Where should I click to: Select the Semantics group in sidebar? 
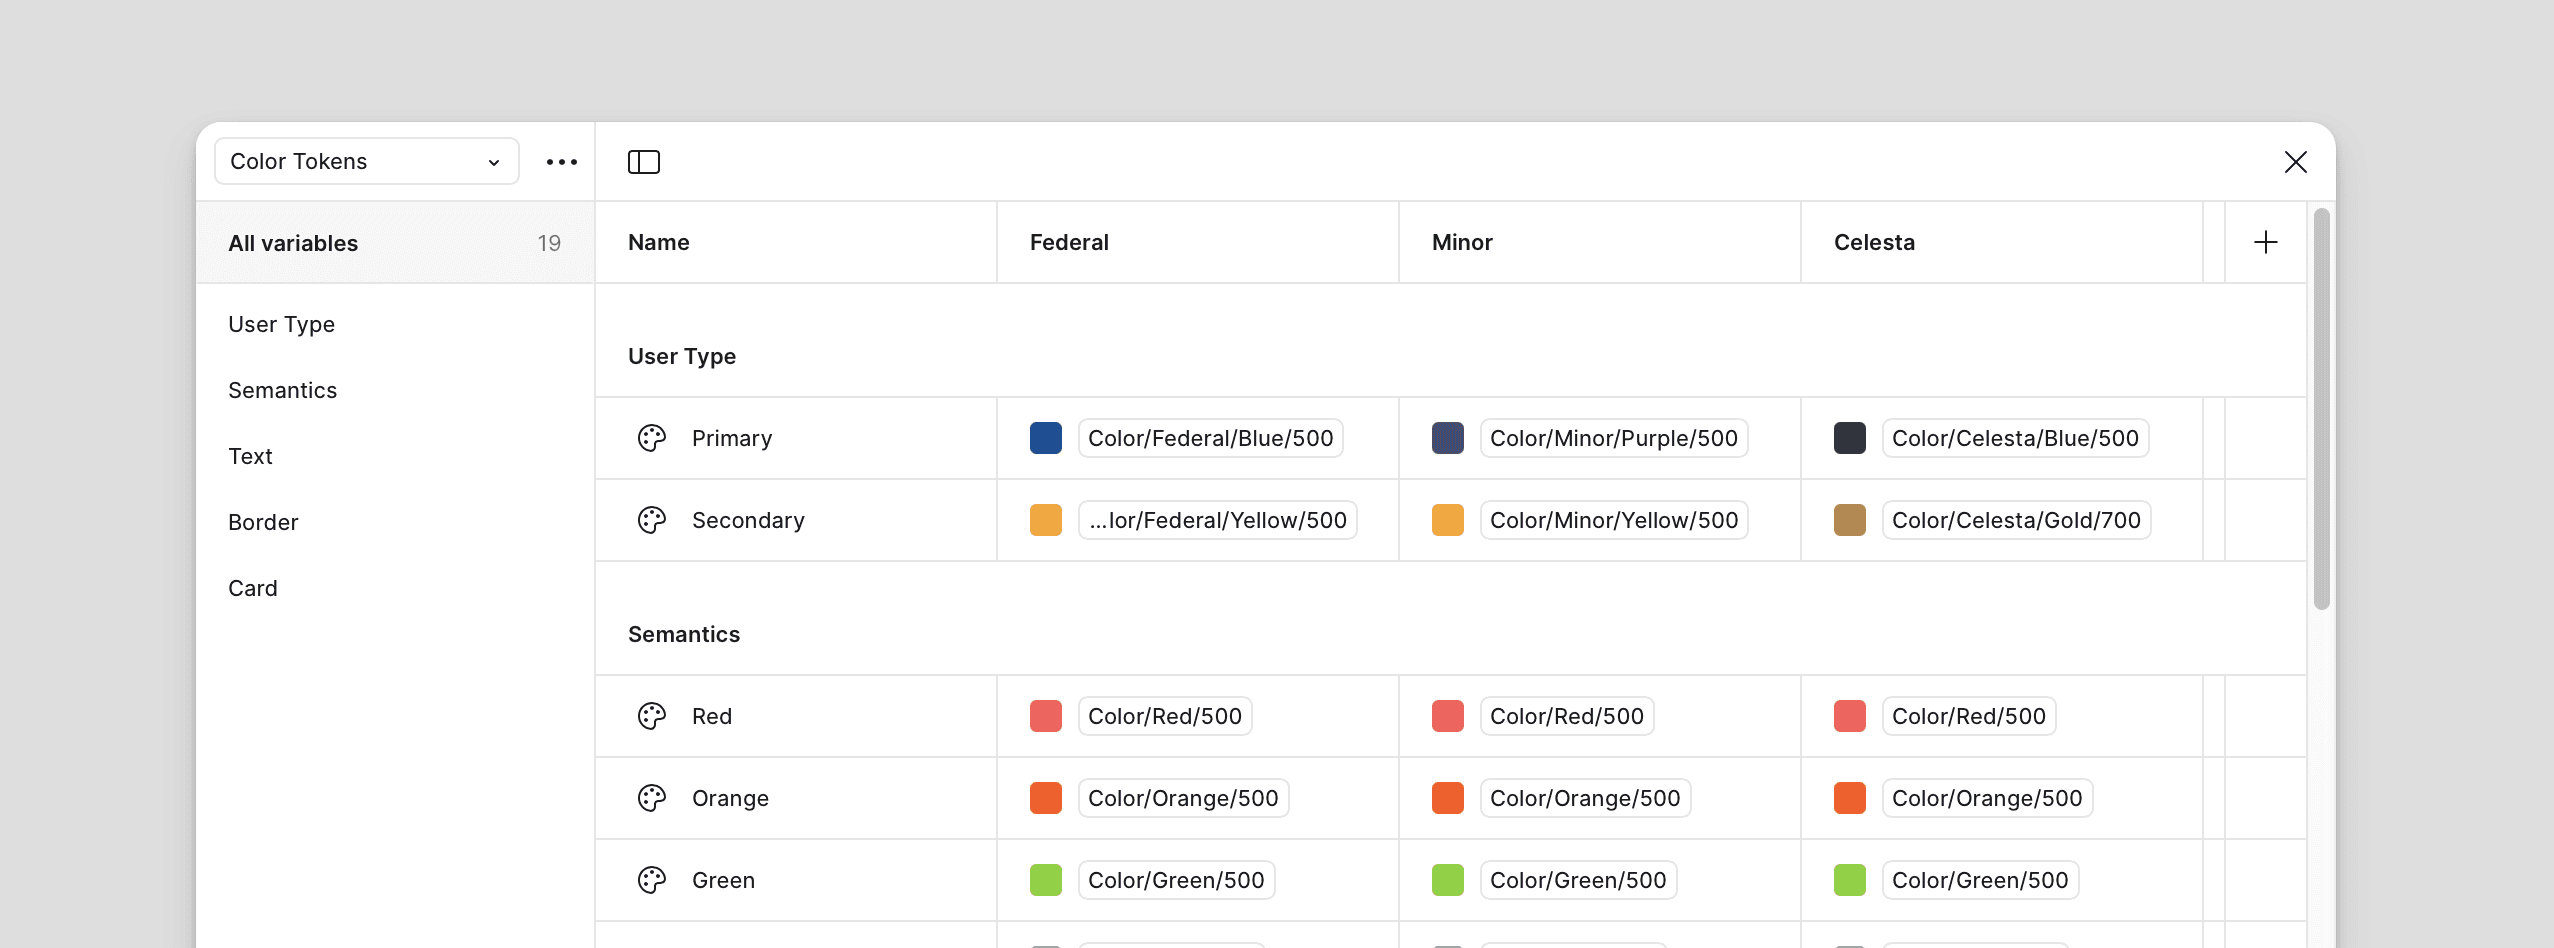tap(283, 390)
